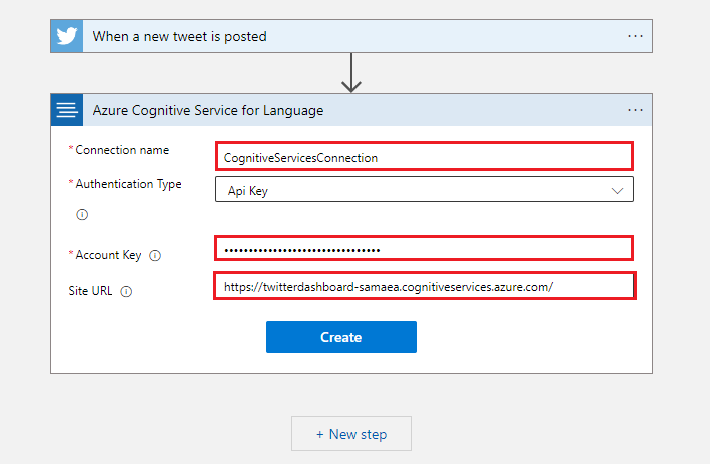Click the Create button
This screenshot has height=464, width=710.
coord(341,337)
